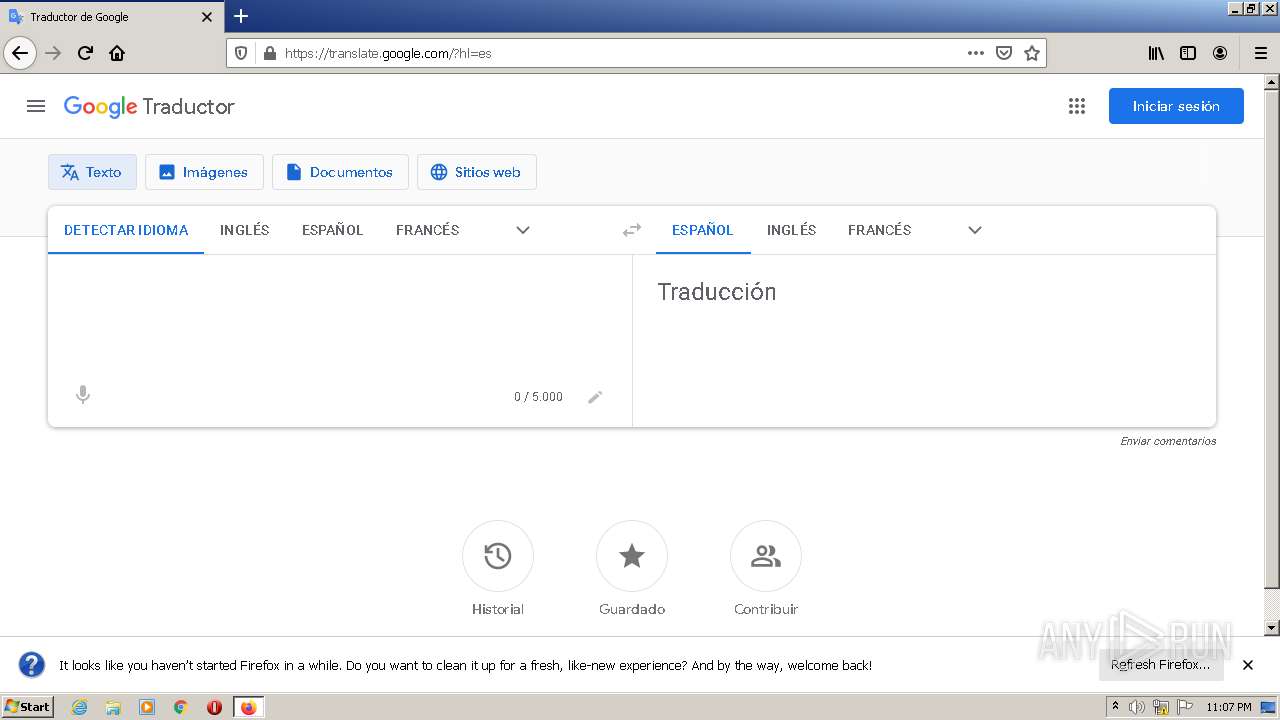Choose ESPAÑOL as the source language
Image resolution: width=1280 pixels, height=720 pixels.
tap(333, 230)
